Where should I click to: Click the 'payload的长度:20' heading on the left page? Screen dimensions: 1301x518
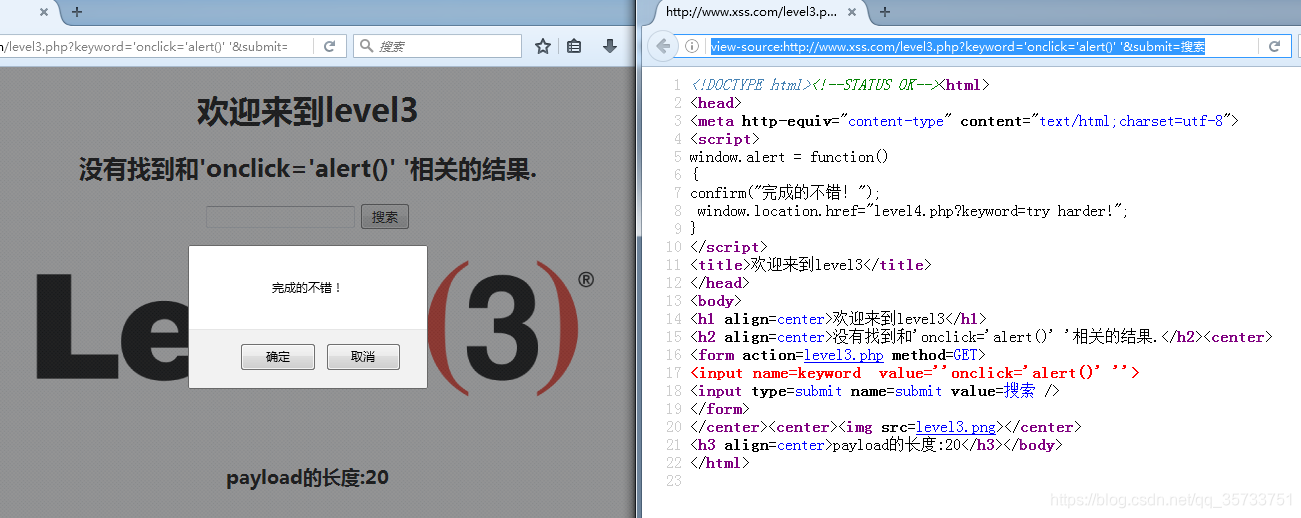coord(307,478)
